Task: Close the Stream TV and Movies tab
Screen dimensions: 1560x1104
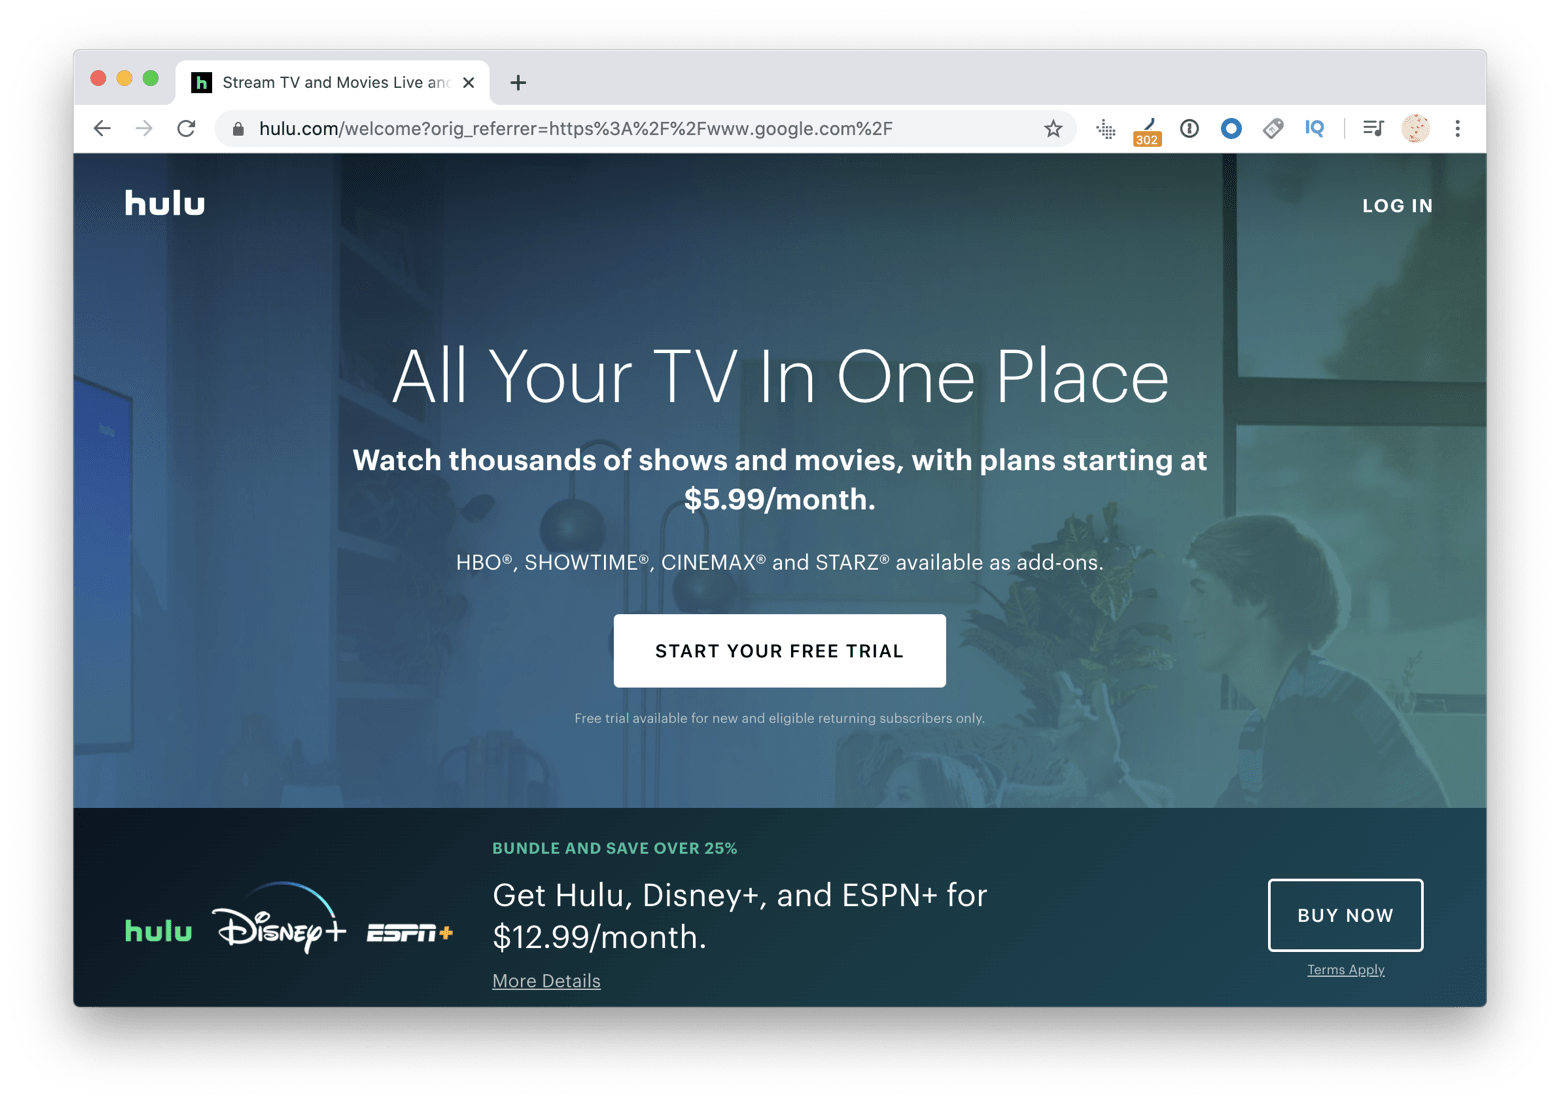Action: (468, 83)
